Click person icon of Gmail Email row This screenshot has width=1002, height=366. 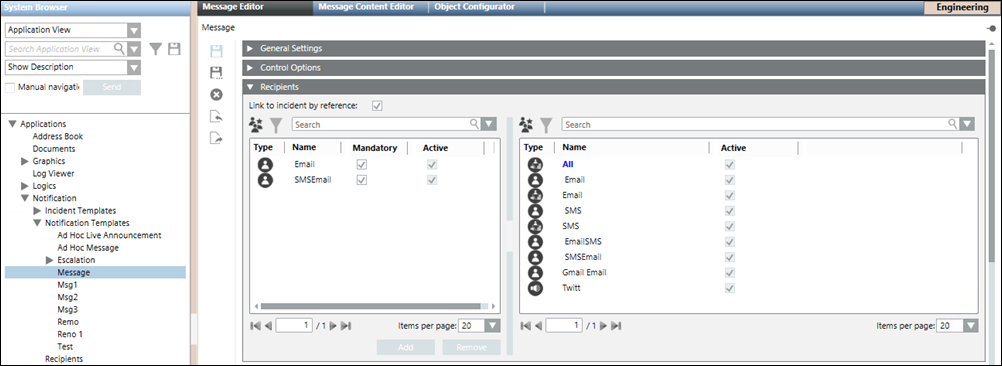535,273
